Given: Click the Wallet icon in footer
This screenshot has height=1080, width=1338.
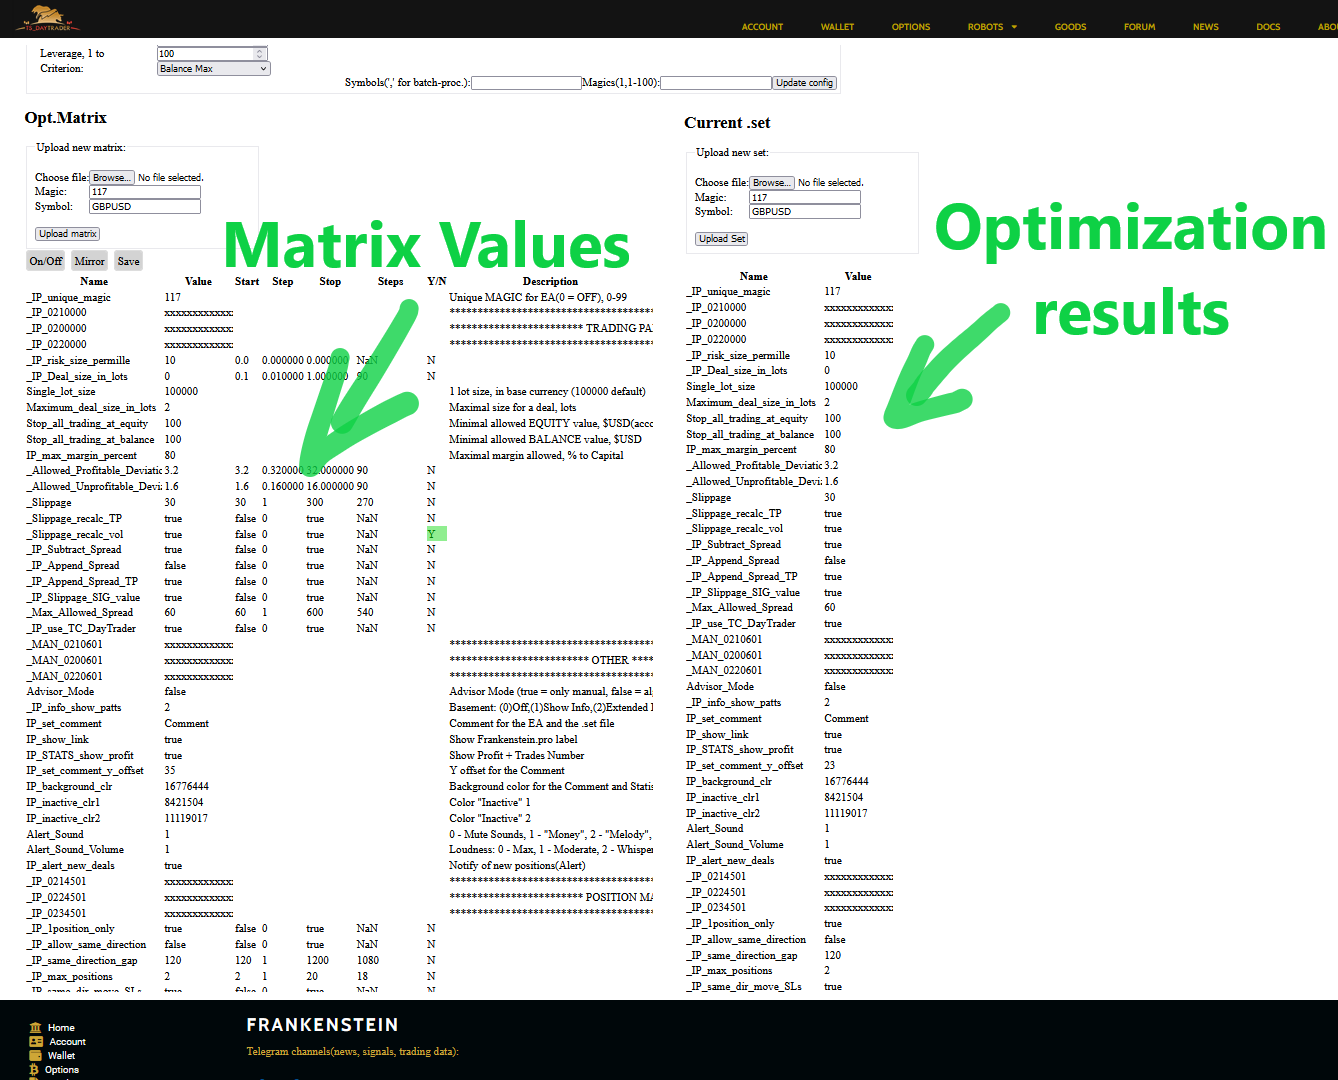Looking at the screenshot, I should 36,1055.
